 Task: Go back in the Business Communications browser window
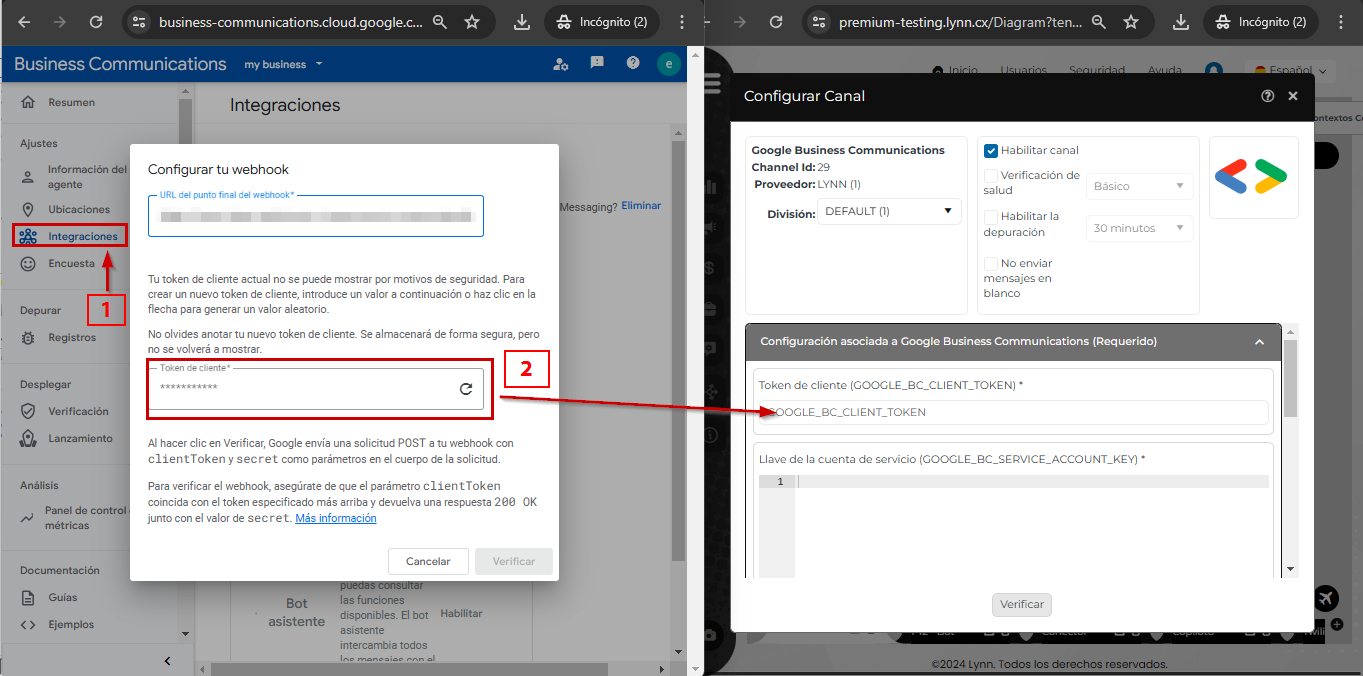click(24, 22)
